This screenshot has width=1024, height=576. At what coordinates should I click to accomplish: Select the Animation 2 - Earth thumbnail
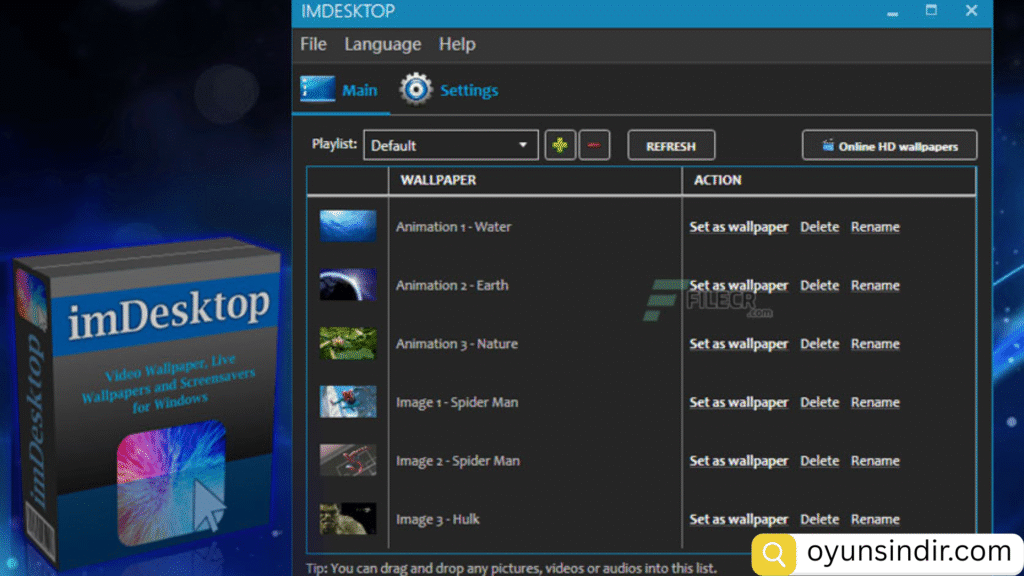[x=348, y=285]
